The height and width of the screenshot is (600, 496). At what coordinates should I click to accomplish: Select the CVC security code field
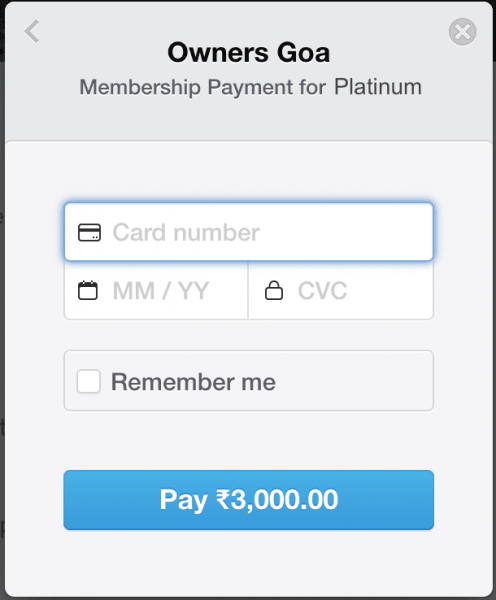341,290
